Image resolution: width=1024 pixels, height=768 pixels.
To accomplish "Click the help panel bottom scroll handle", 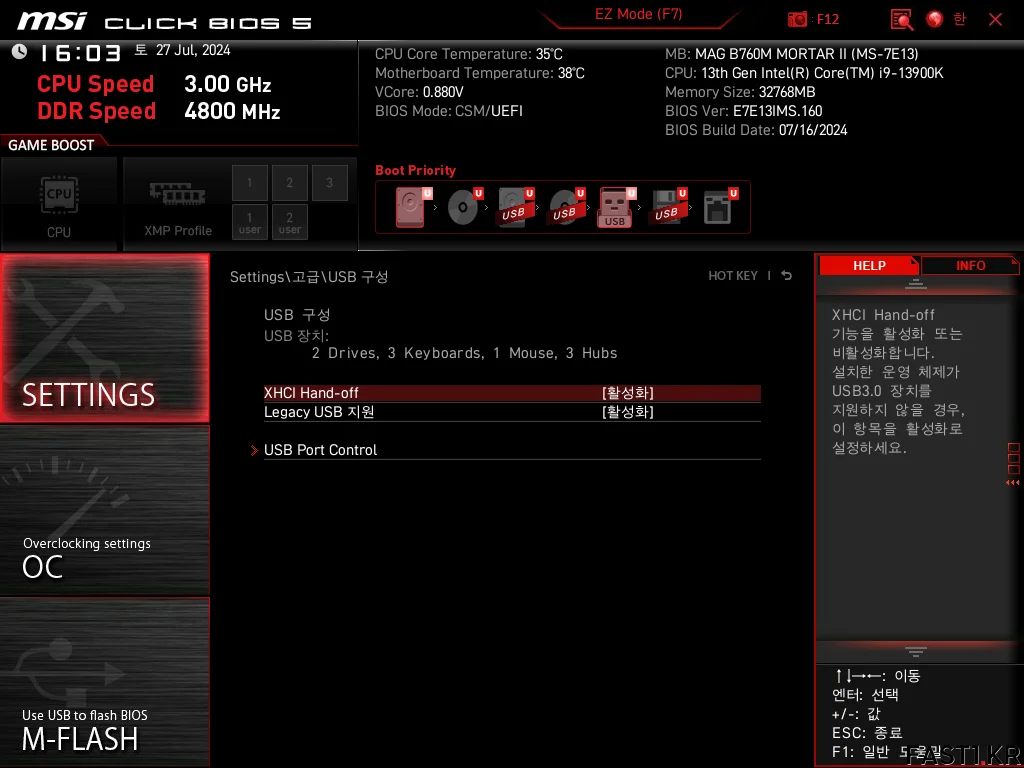I will tap(916, 652).
